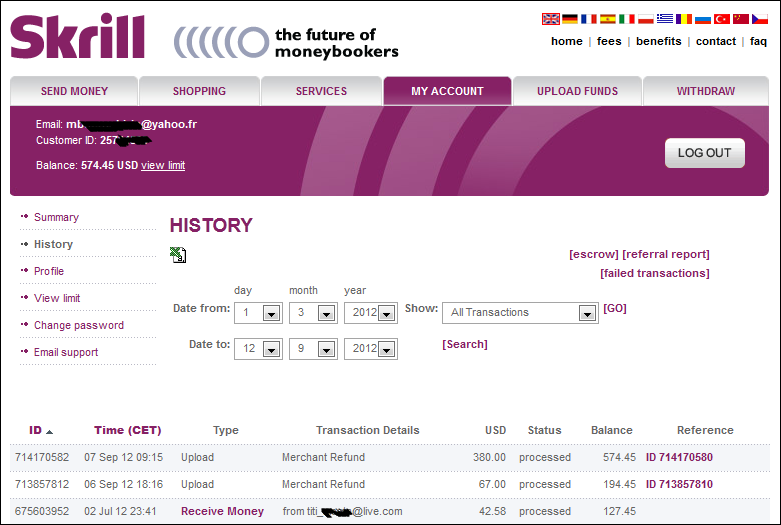Open History in the sidebar
Screen dimensions: 781x525
[53, 244]
